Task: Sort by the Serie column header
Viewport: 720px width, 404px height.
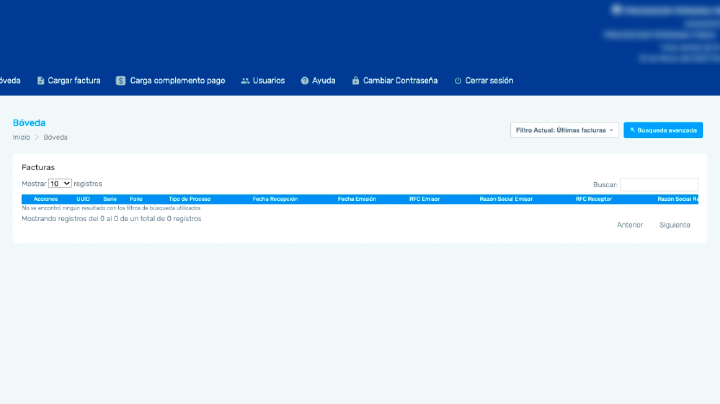Action: coord(110,199)
